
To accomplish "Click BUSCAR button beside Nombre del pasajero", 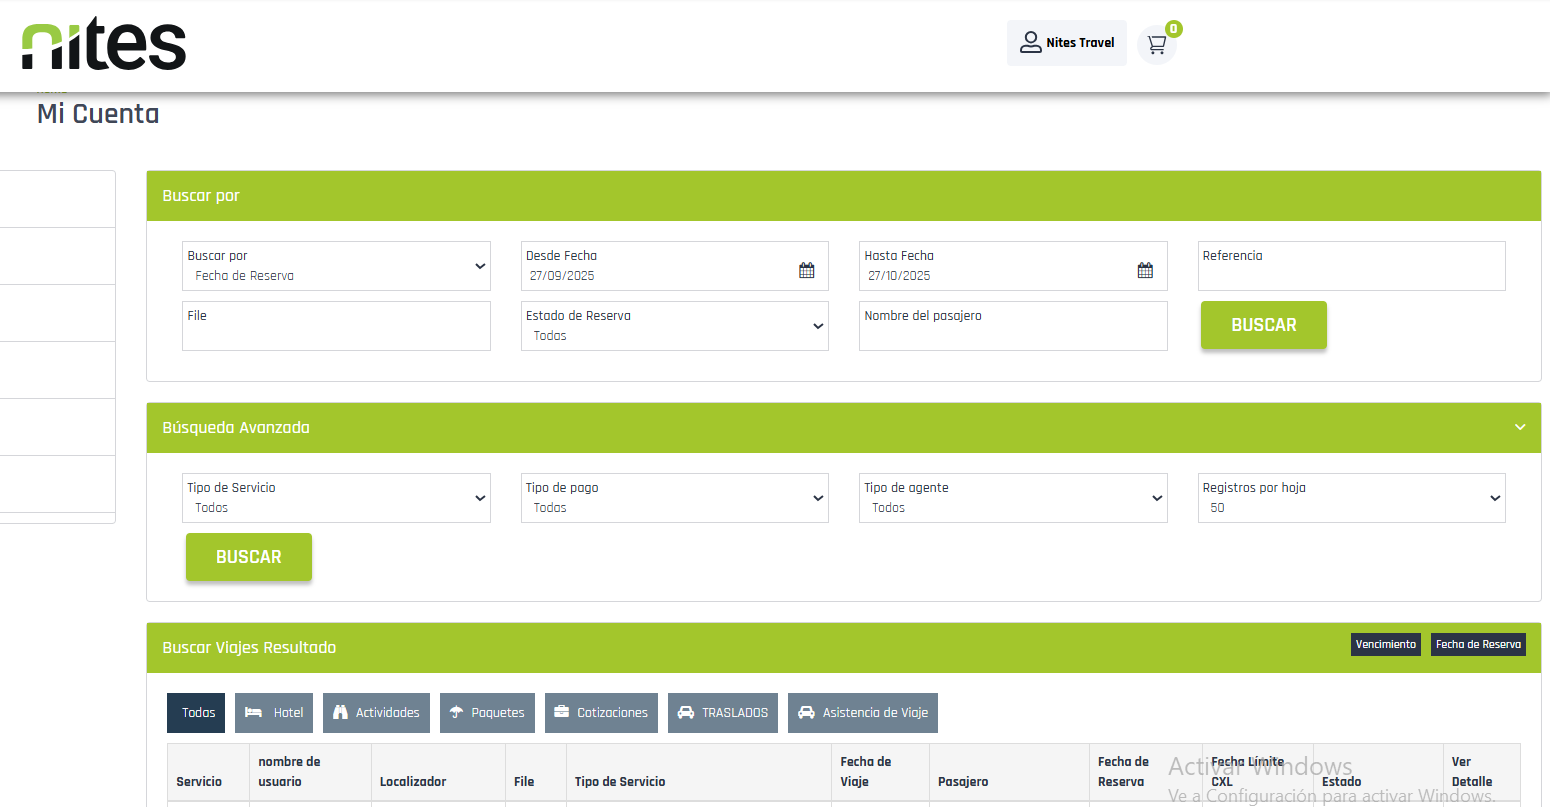I will (1263, 325).
